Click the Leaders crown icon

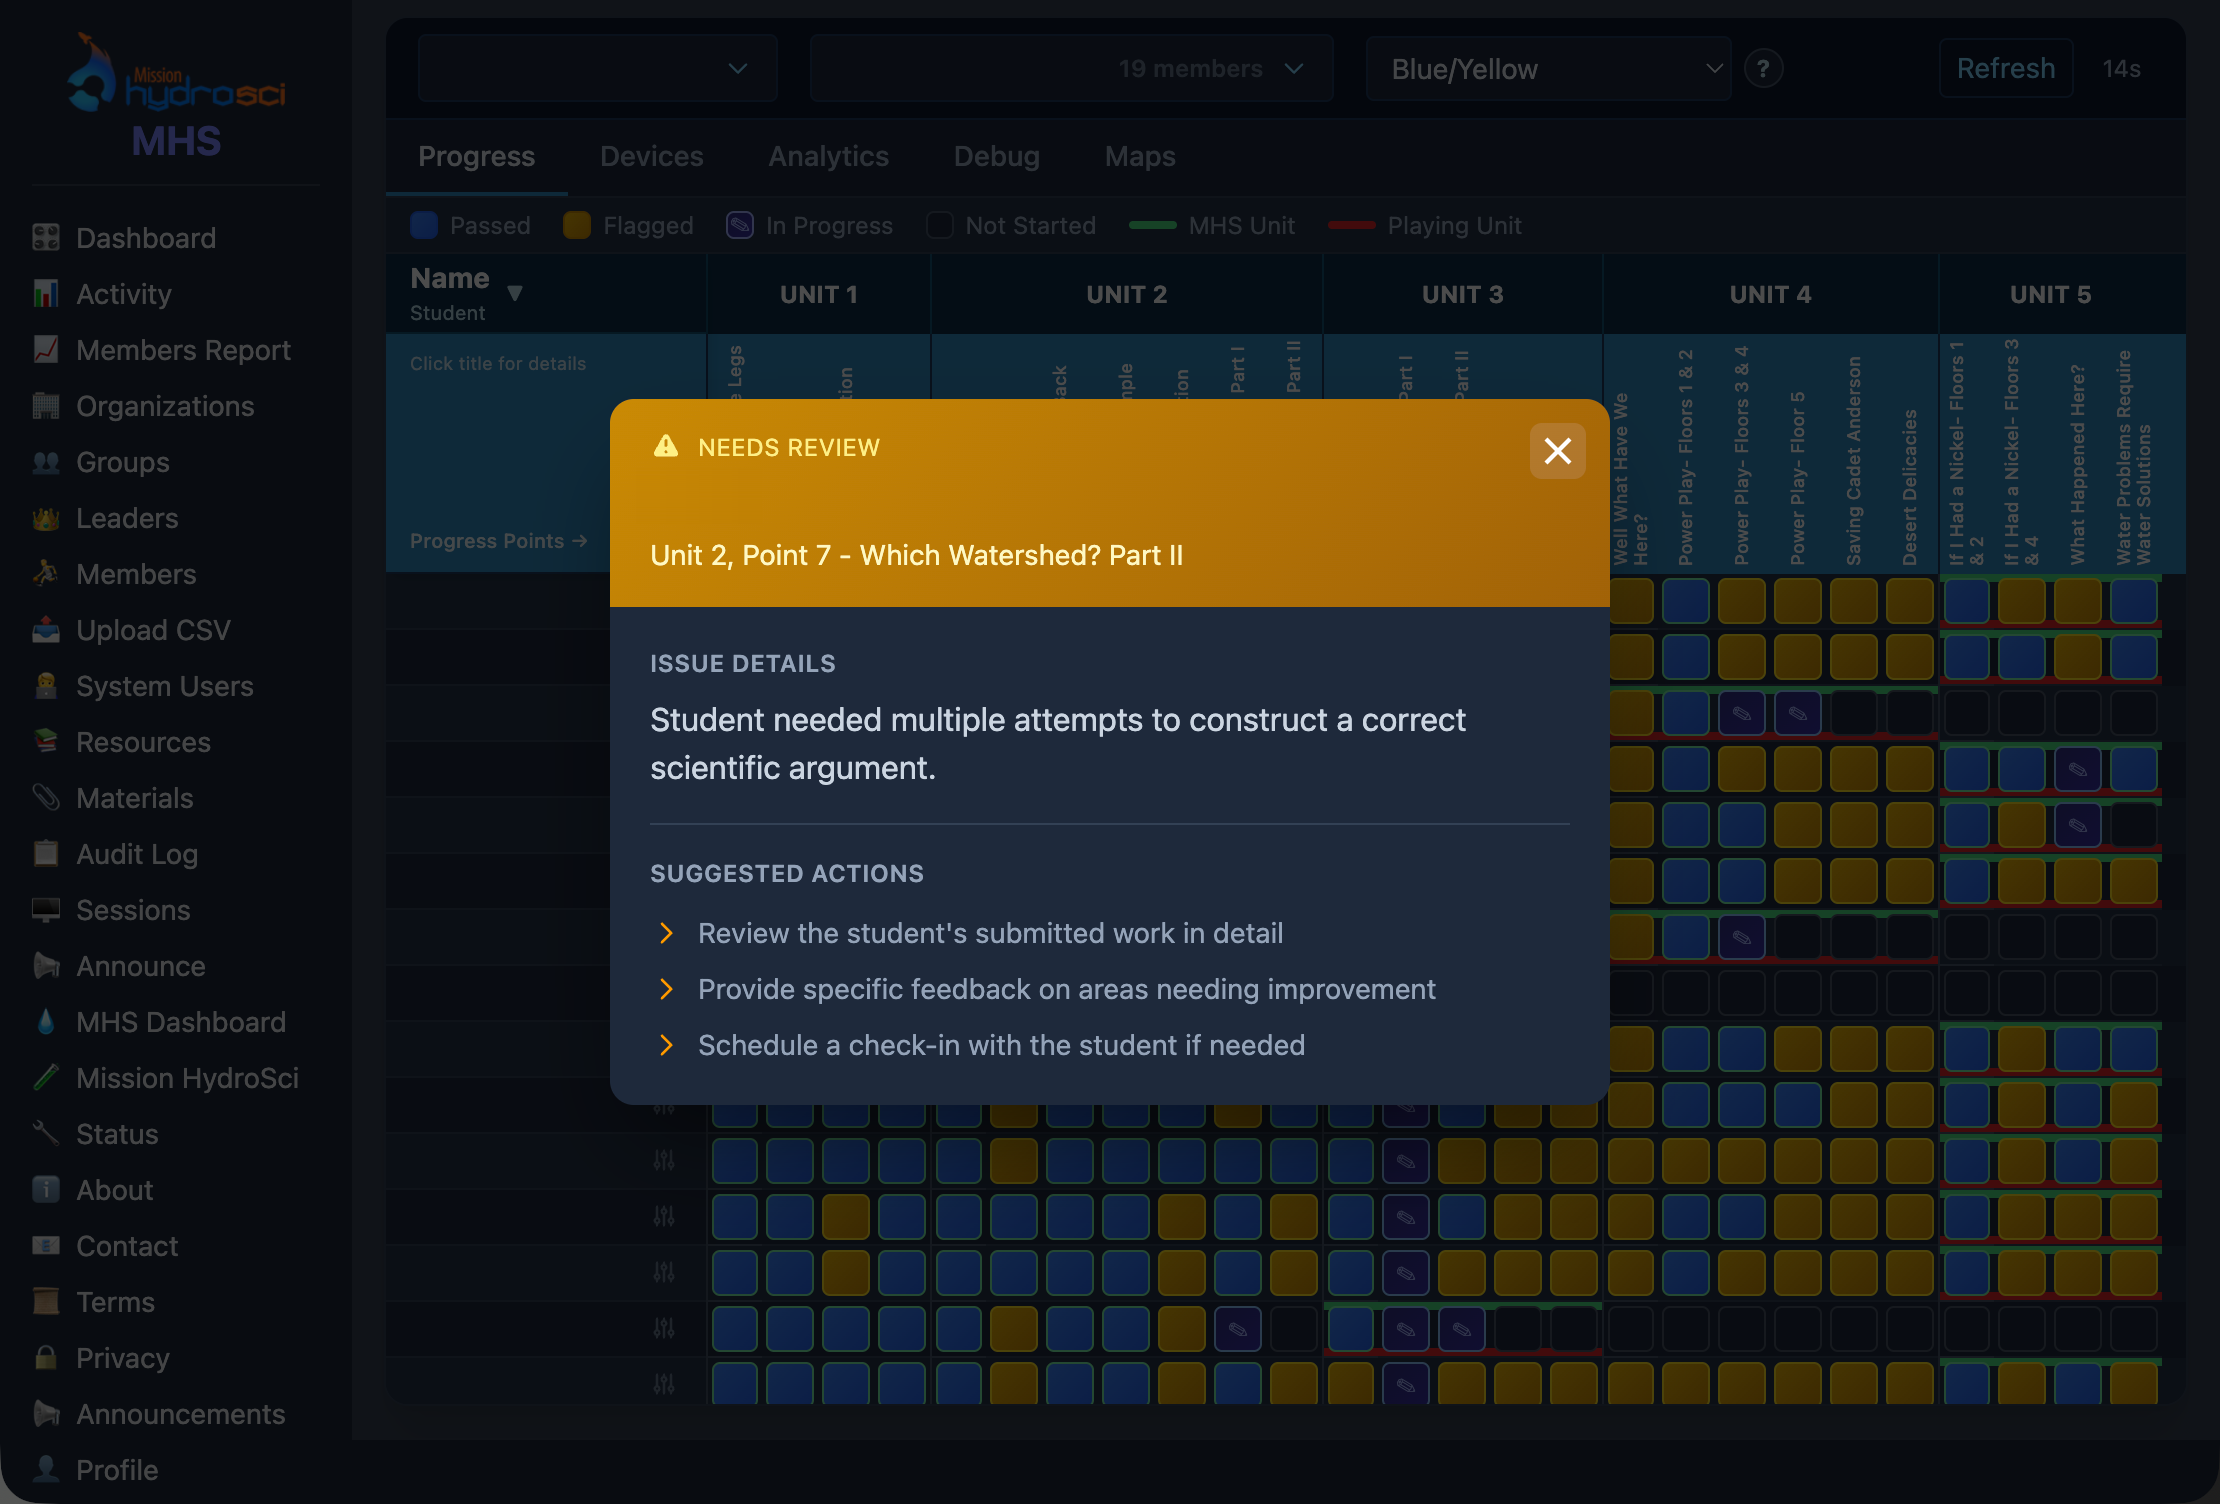coord(46,518)
